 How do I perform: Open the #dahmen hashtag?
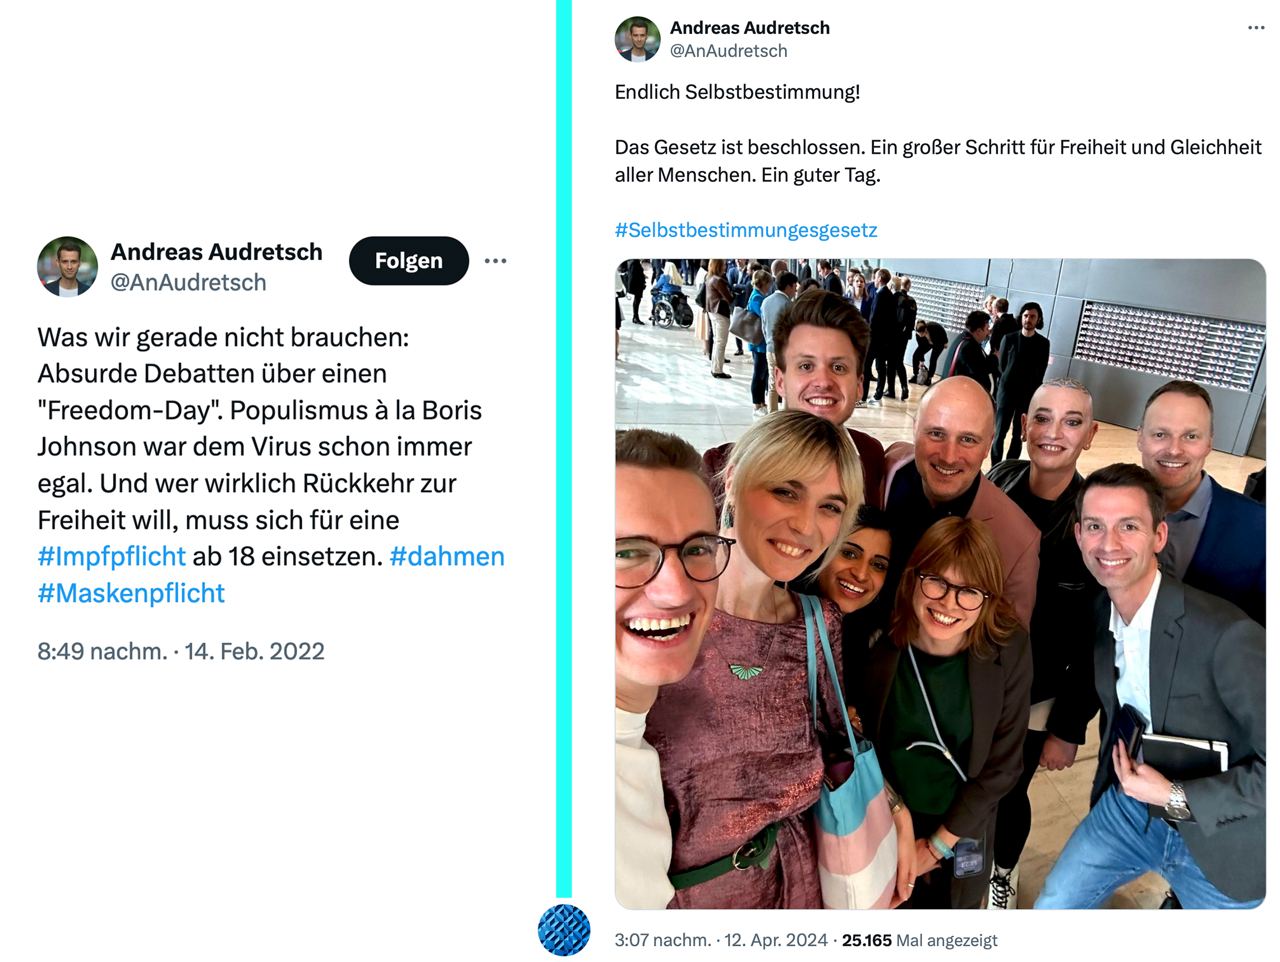tap(447, 556)
